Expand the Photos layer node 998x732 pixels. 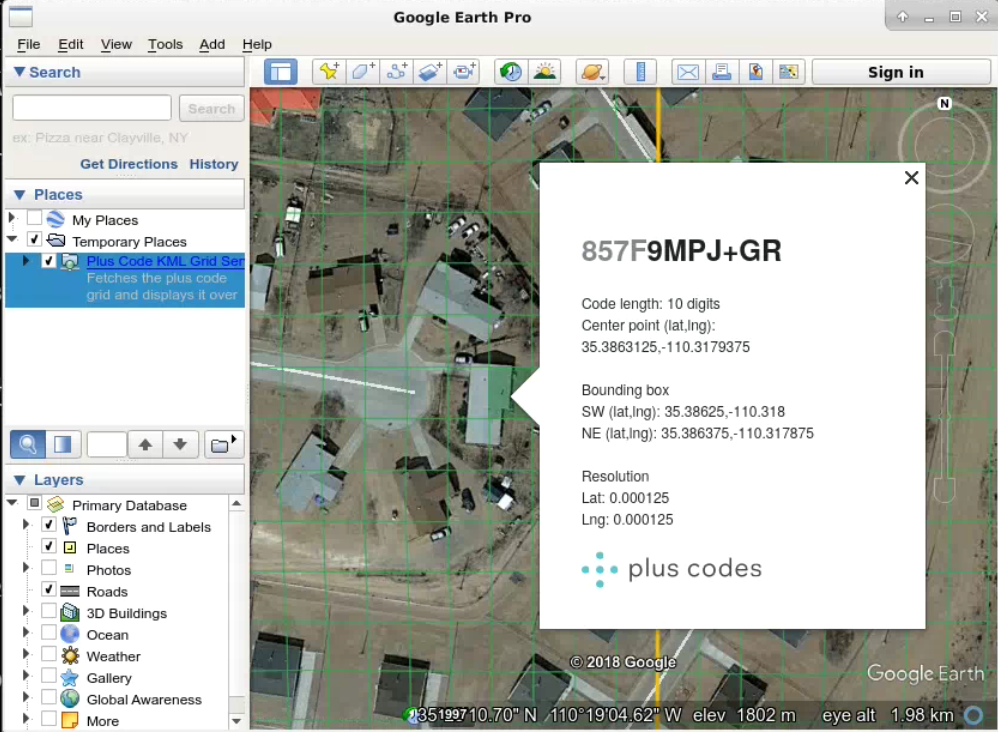pyautogui.click(x=26, y=567)
